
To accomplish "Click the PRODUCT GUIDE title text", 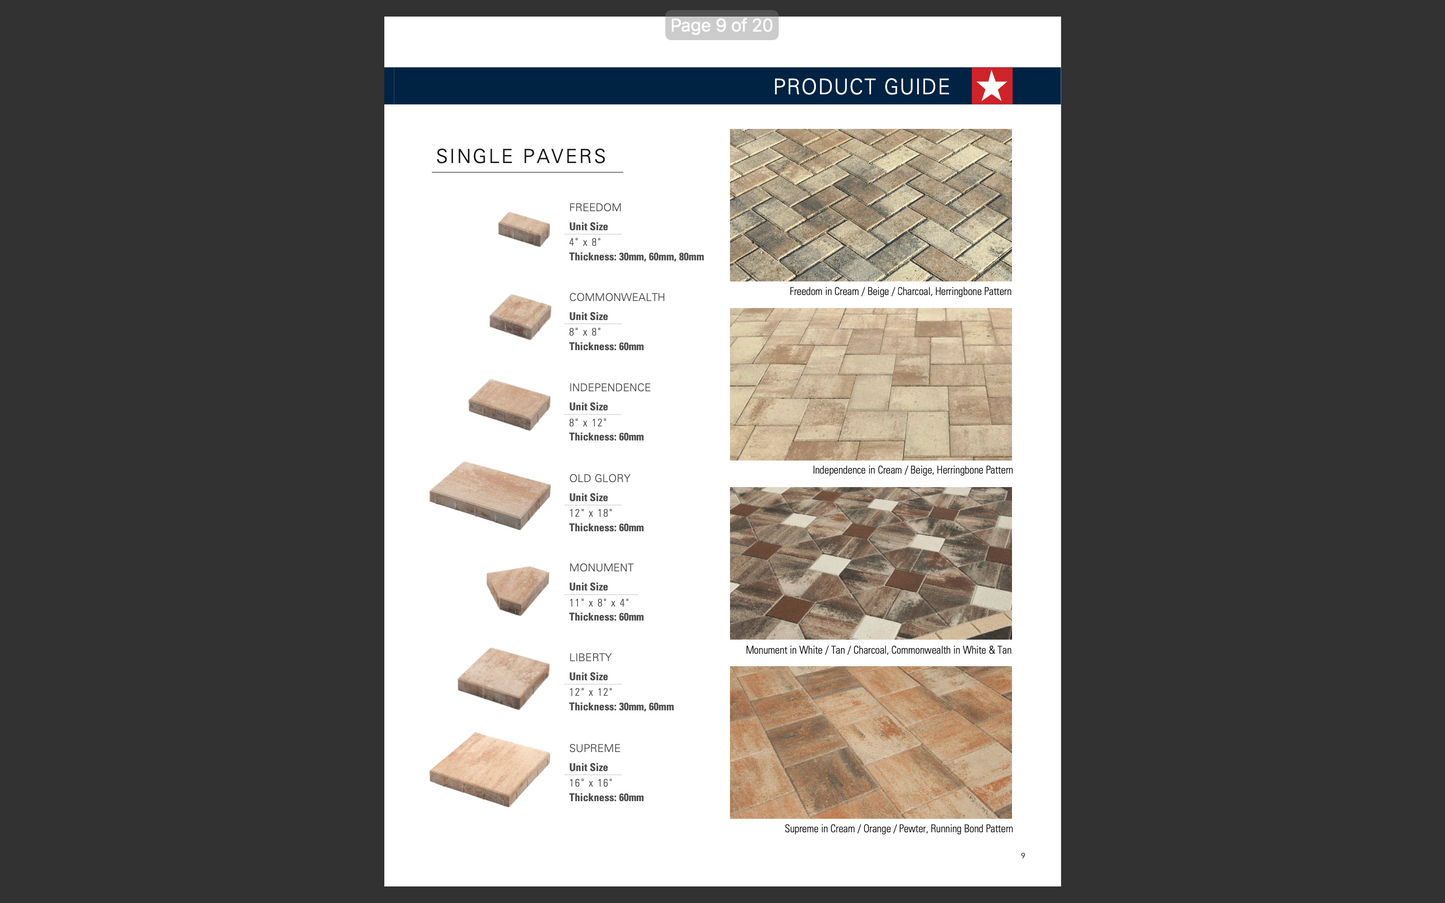I will pyautogui.click(x=860, y=87).
